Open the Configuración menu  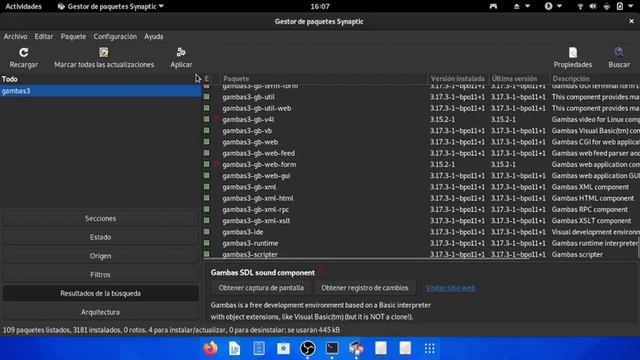click(115, 36)
